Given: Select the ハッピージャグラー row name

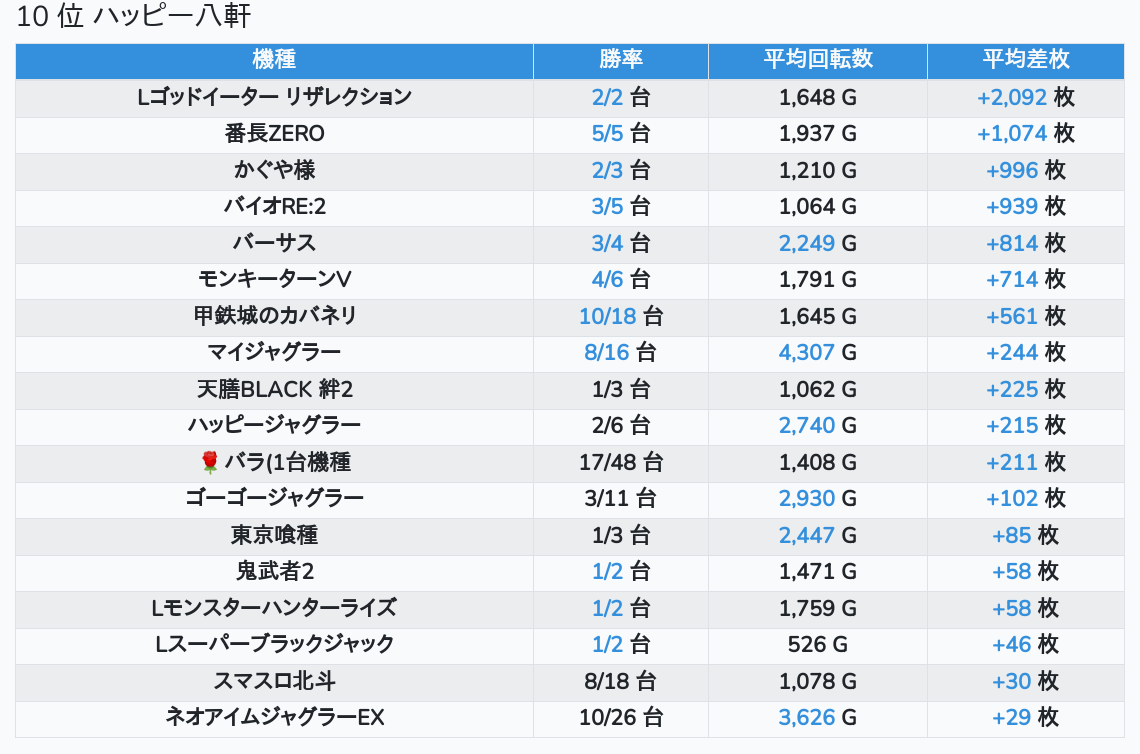Looking at the screenshot, I should (274, 425).
